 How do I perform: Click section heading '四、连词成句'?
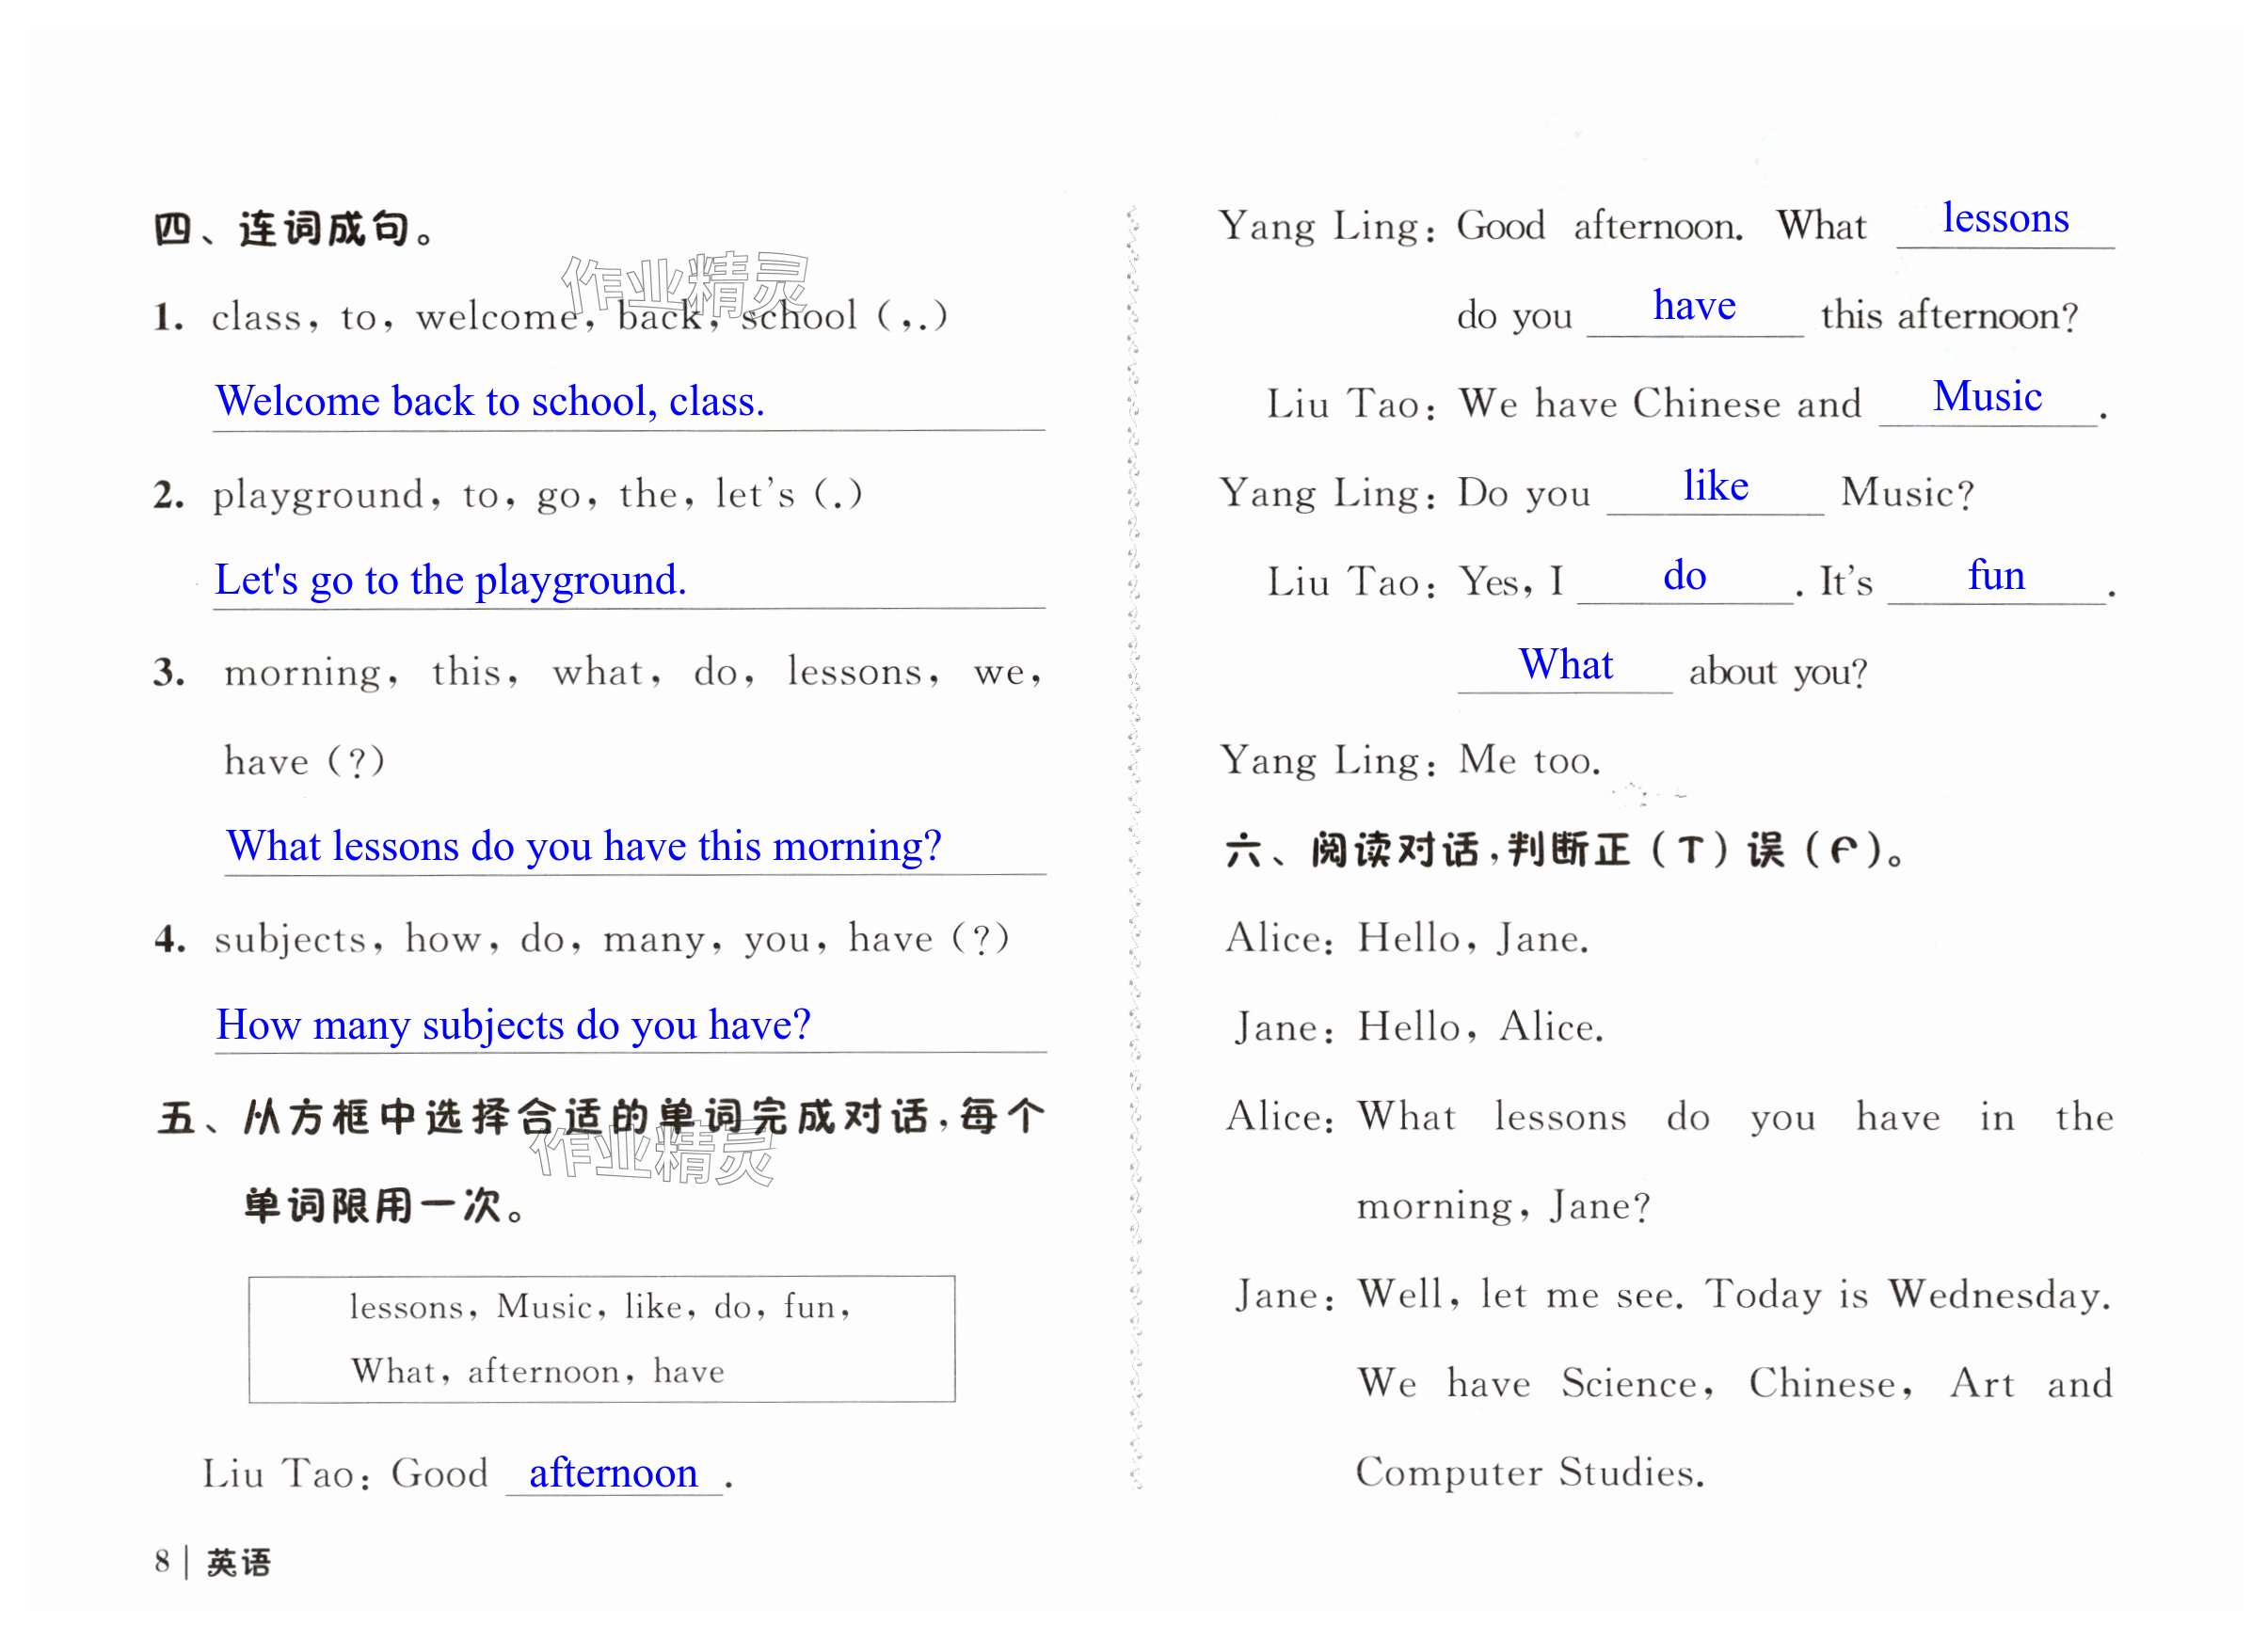coord(295,230)
